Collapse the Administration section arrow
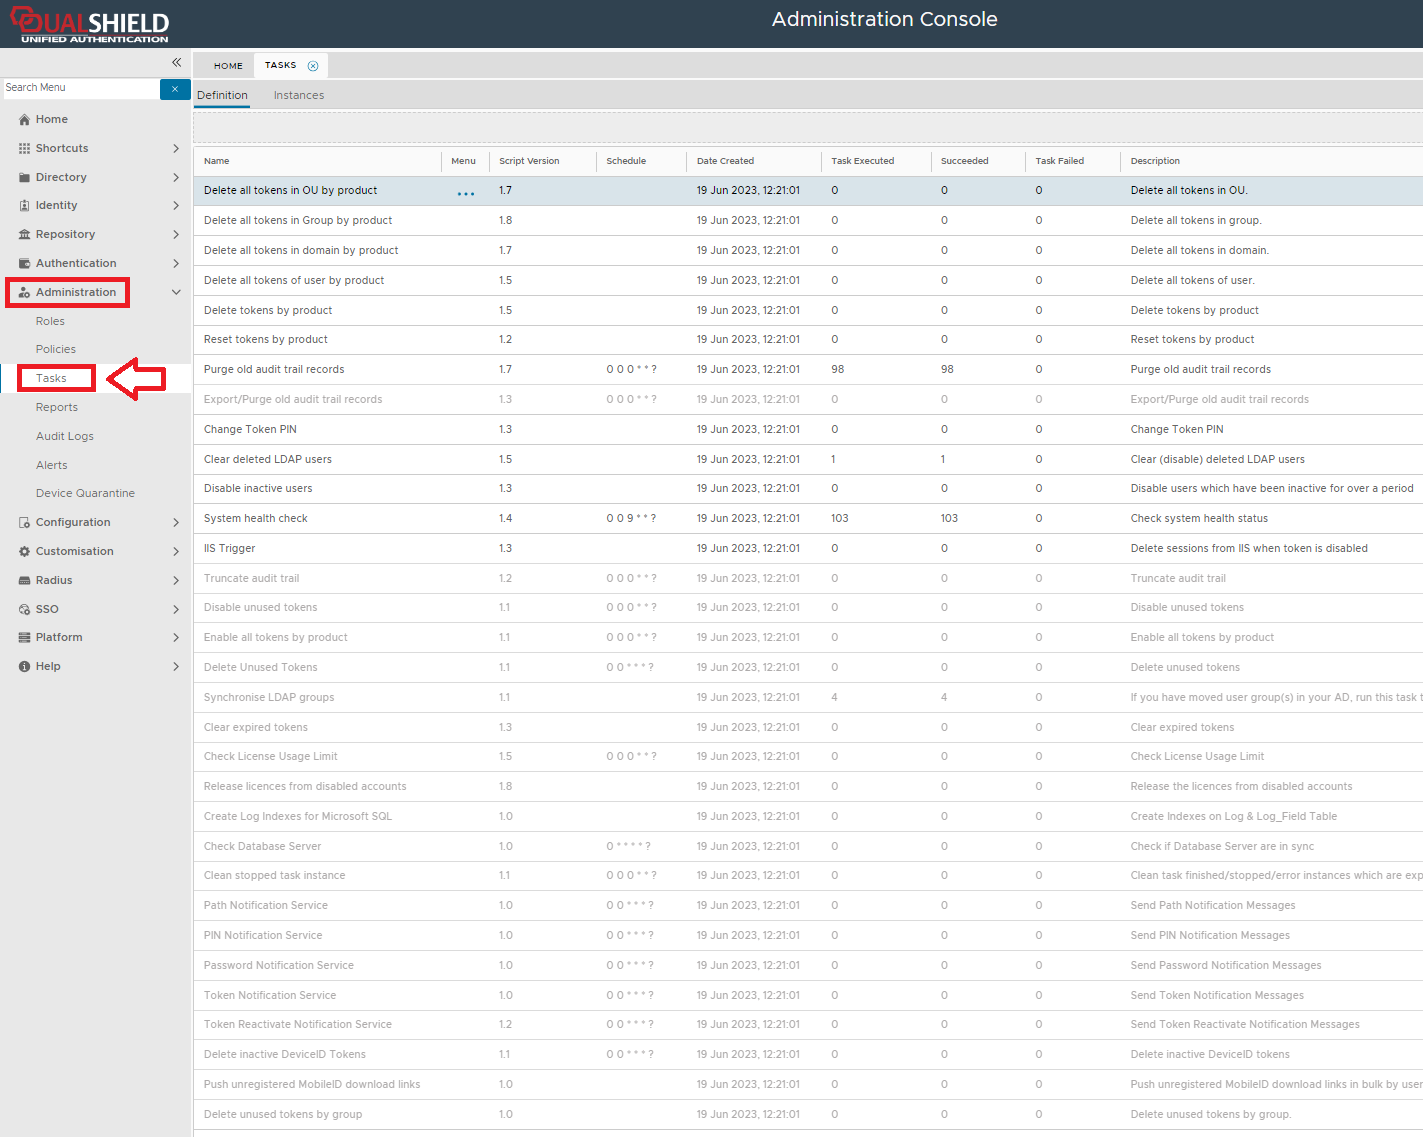Image resolution: width=1423 pixels, height=1137 pixels. pos(176,293)
